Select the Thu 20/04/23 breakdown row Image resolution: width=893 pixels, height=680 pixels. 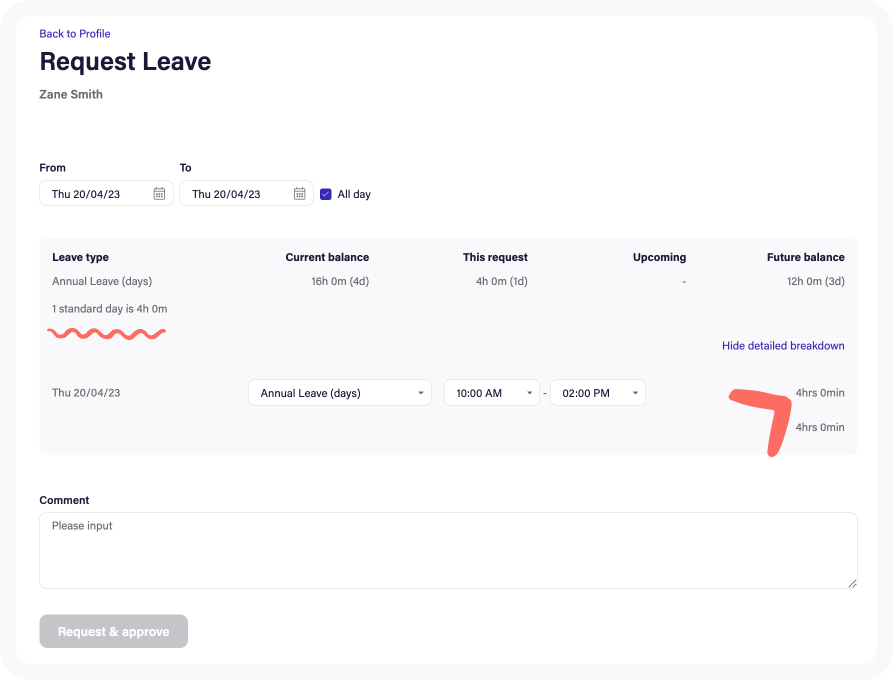click(x=88, y=392)
